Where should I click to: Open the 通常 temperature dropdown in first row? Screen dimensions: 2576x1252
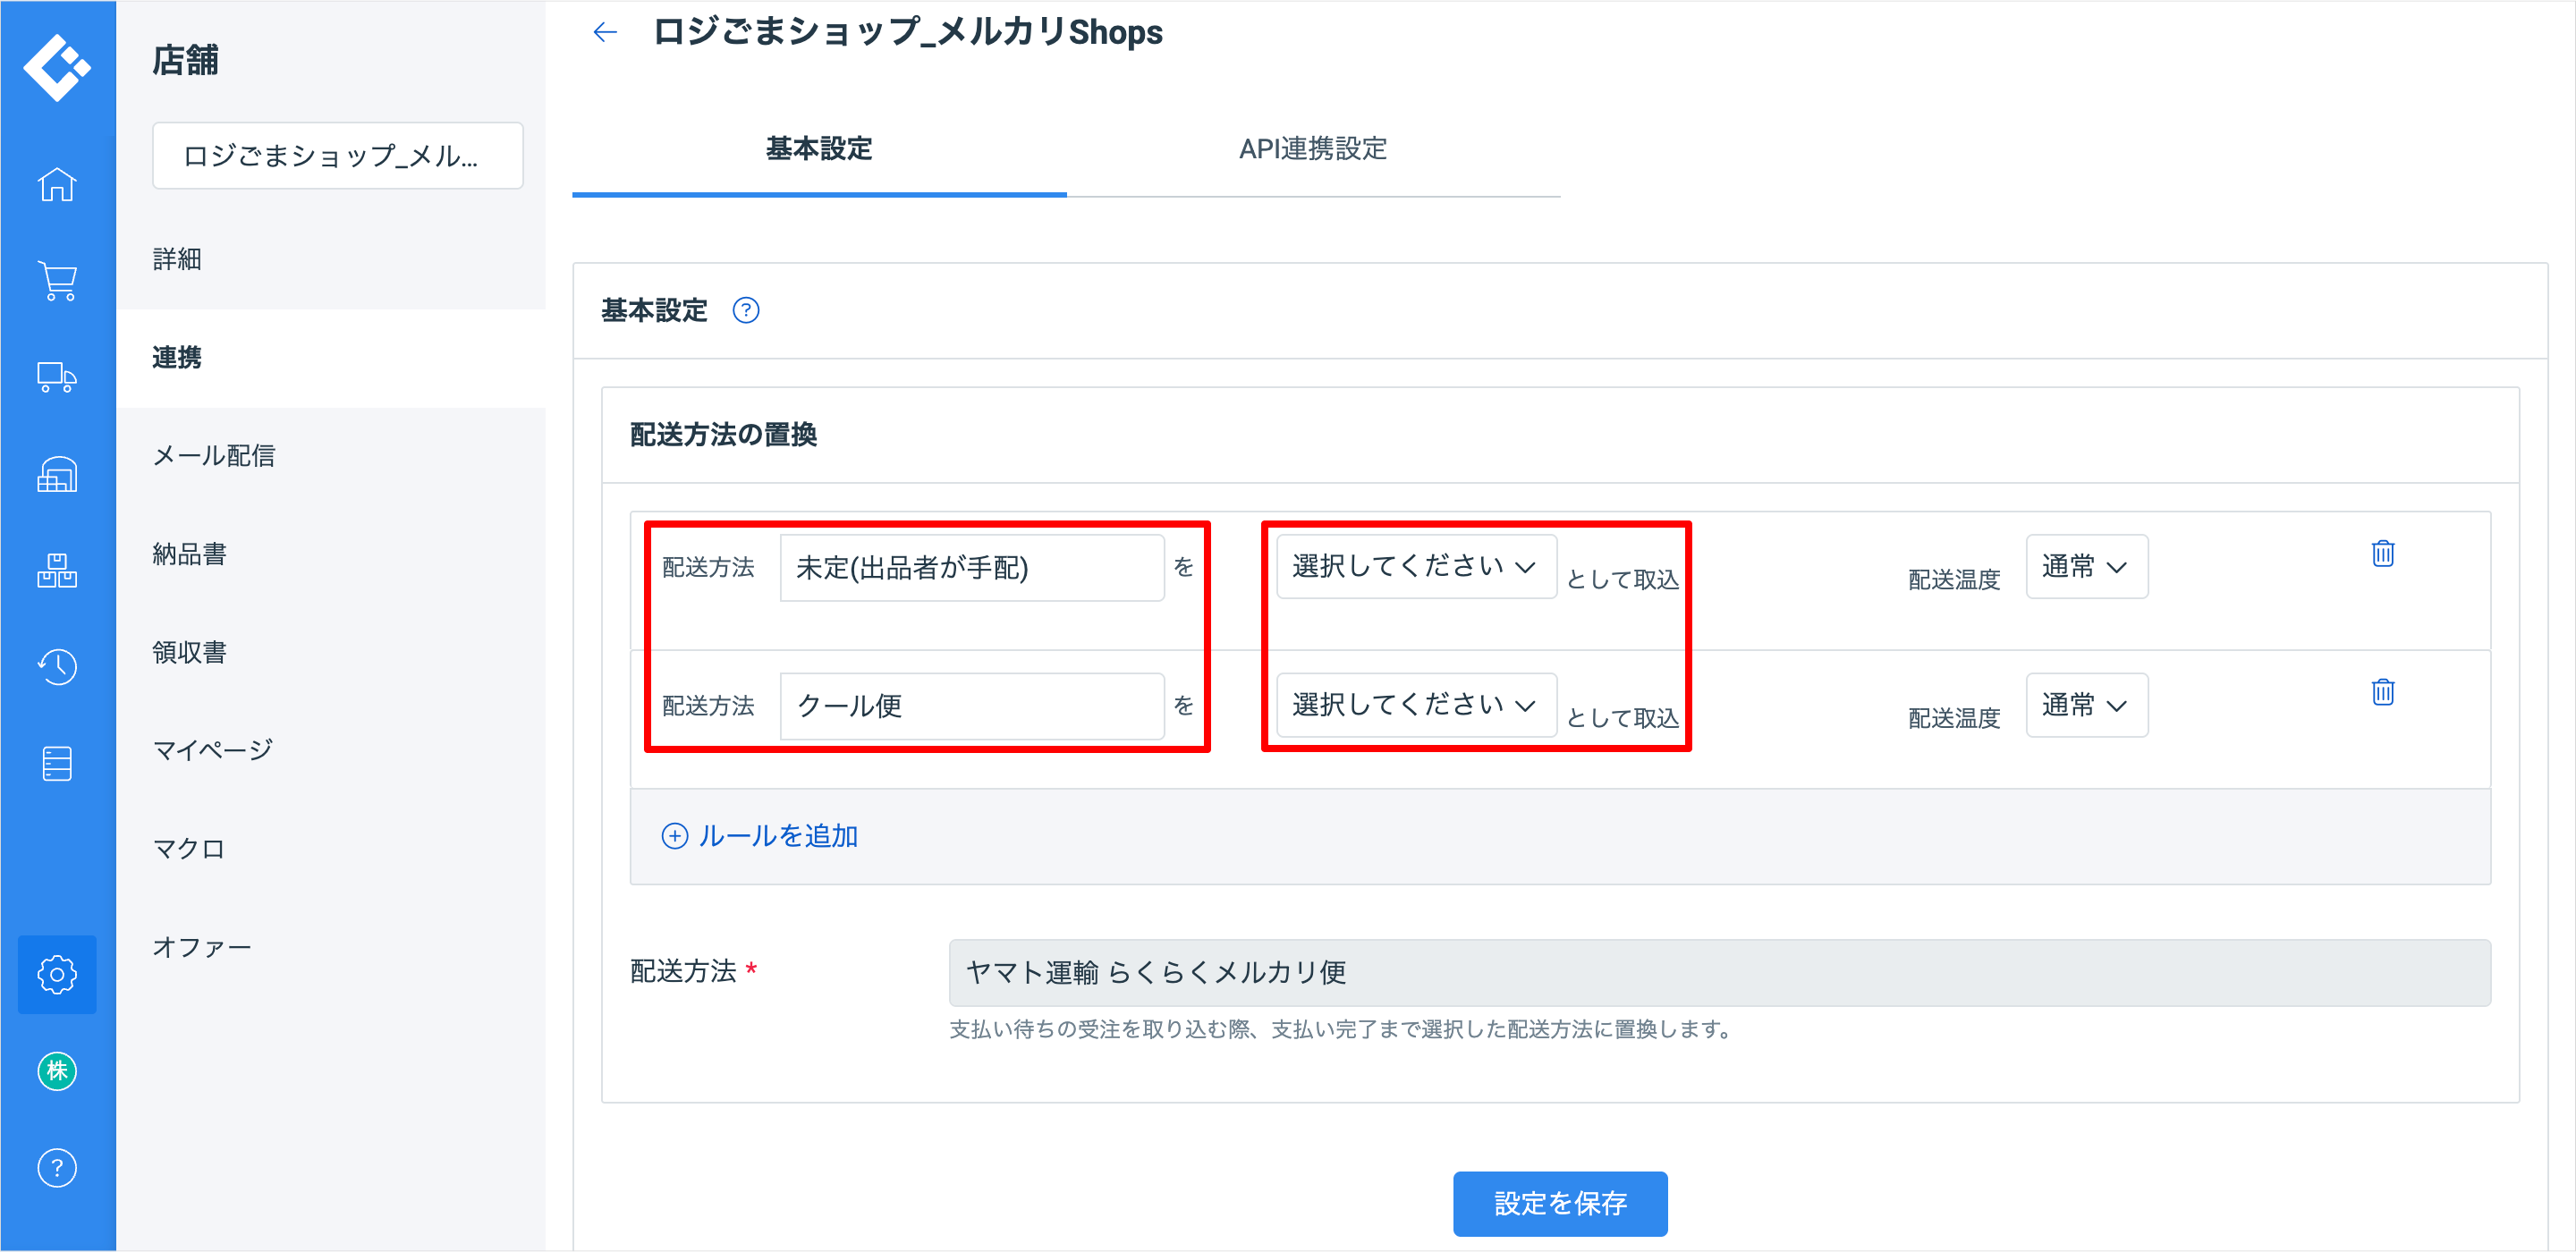(2085, 567)
